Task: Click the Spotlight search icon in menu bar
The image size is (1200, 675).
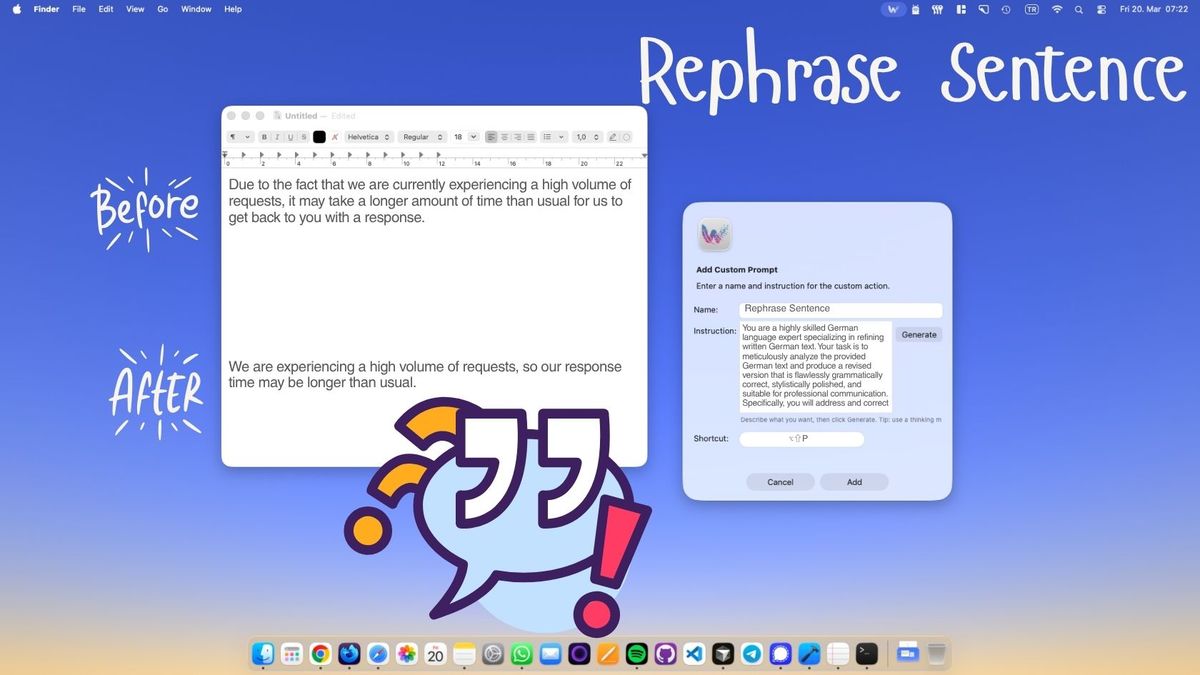Action: [1078, 9]
